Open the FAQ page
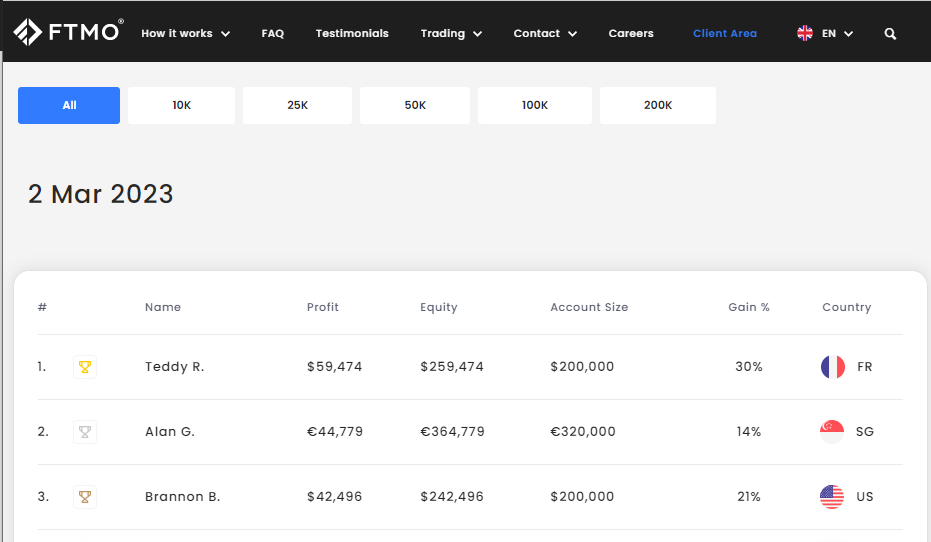 pos(273,33)
